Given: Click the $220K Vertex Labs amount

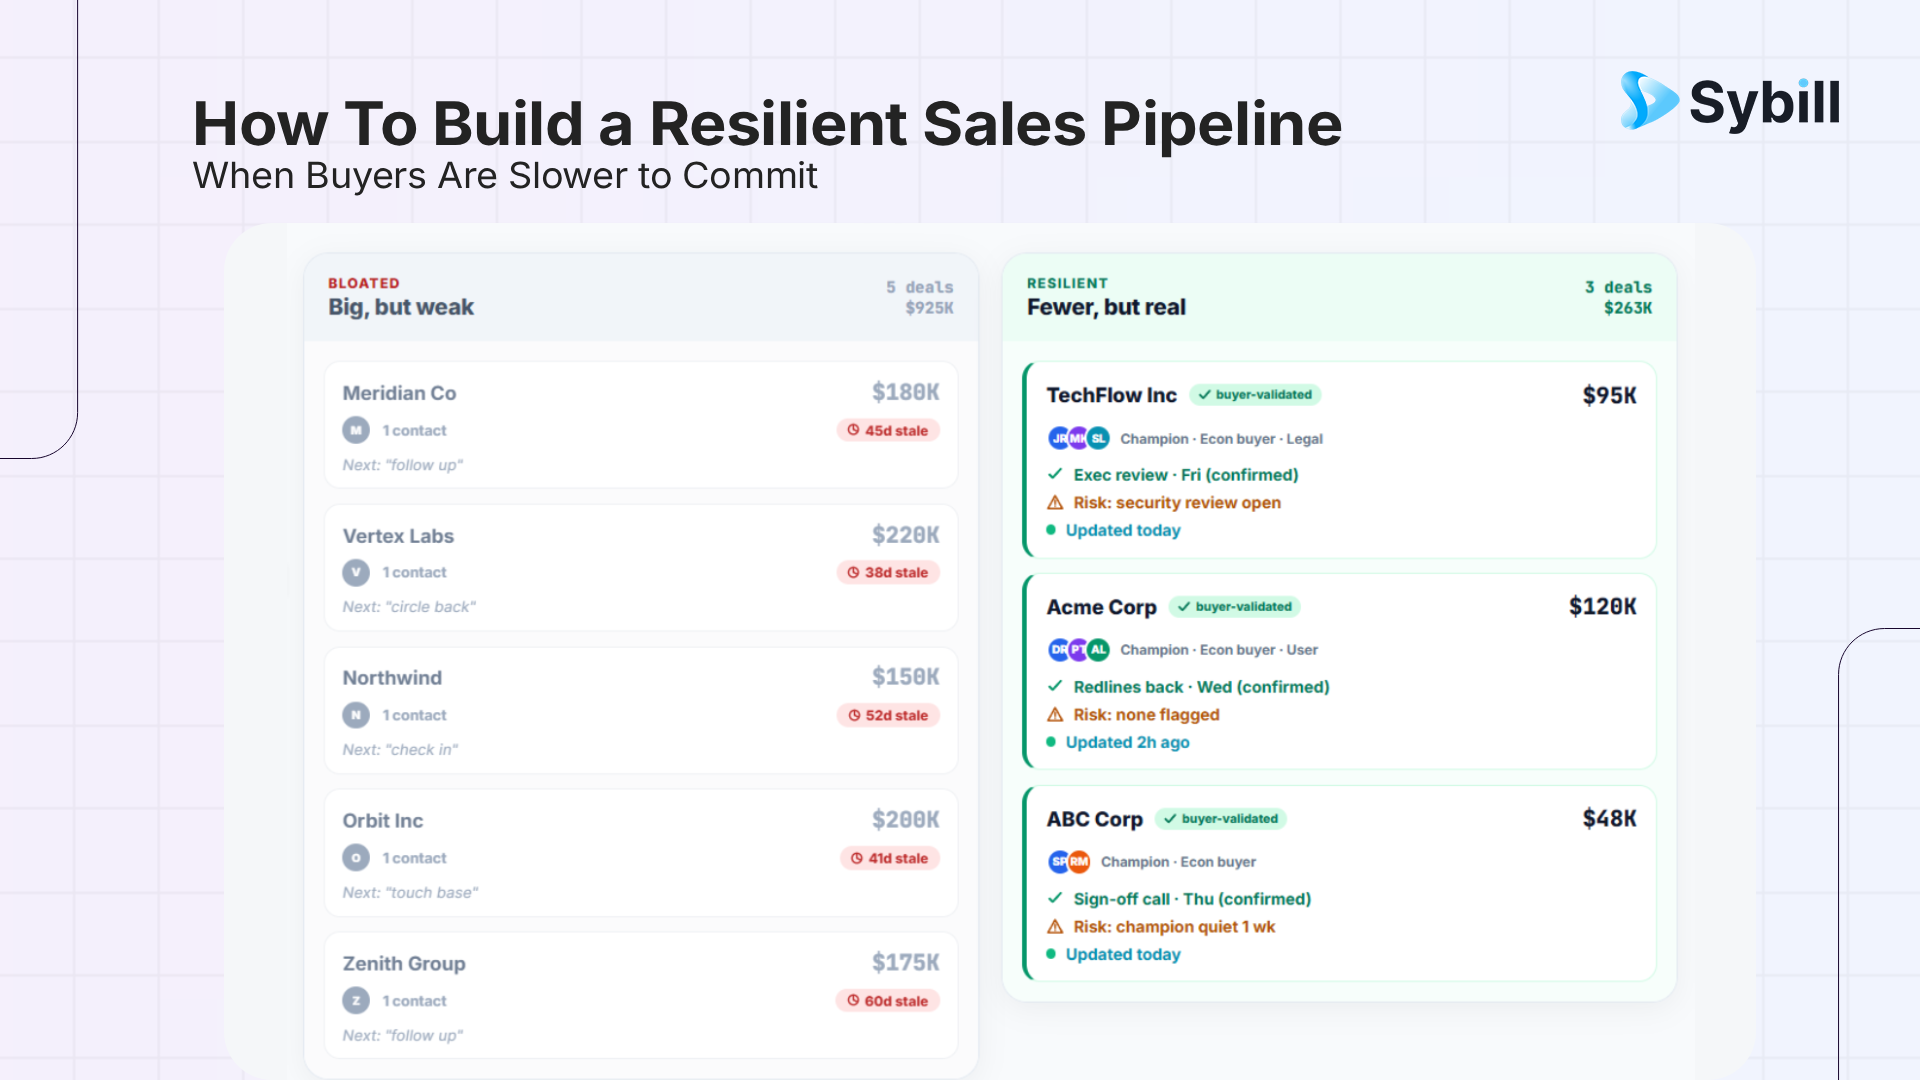Looking at the screenshot, I should coord(906,535).
